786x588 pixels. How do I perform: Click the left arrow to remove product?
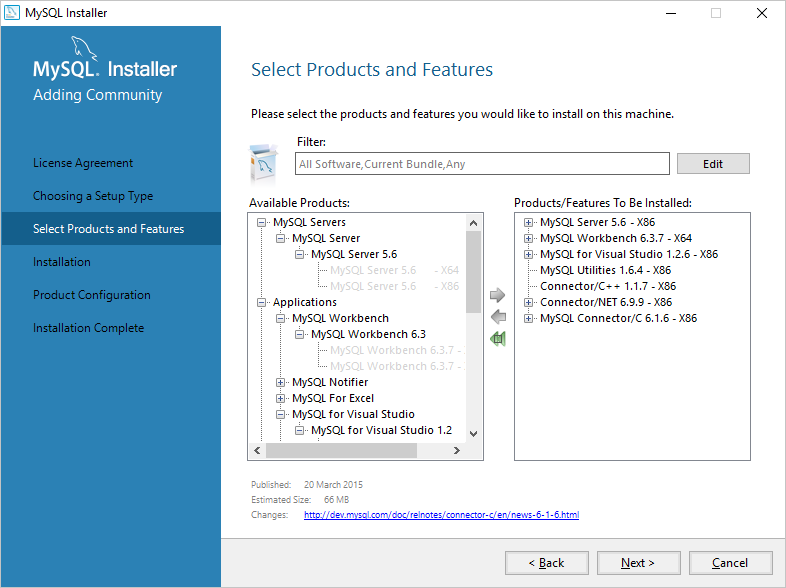pyautogui.click(x=498, y=317)
